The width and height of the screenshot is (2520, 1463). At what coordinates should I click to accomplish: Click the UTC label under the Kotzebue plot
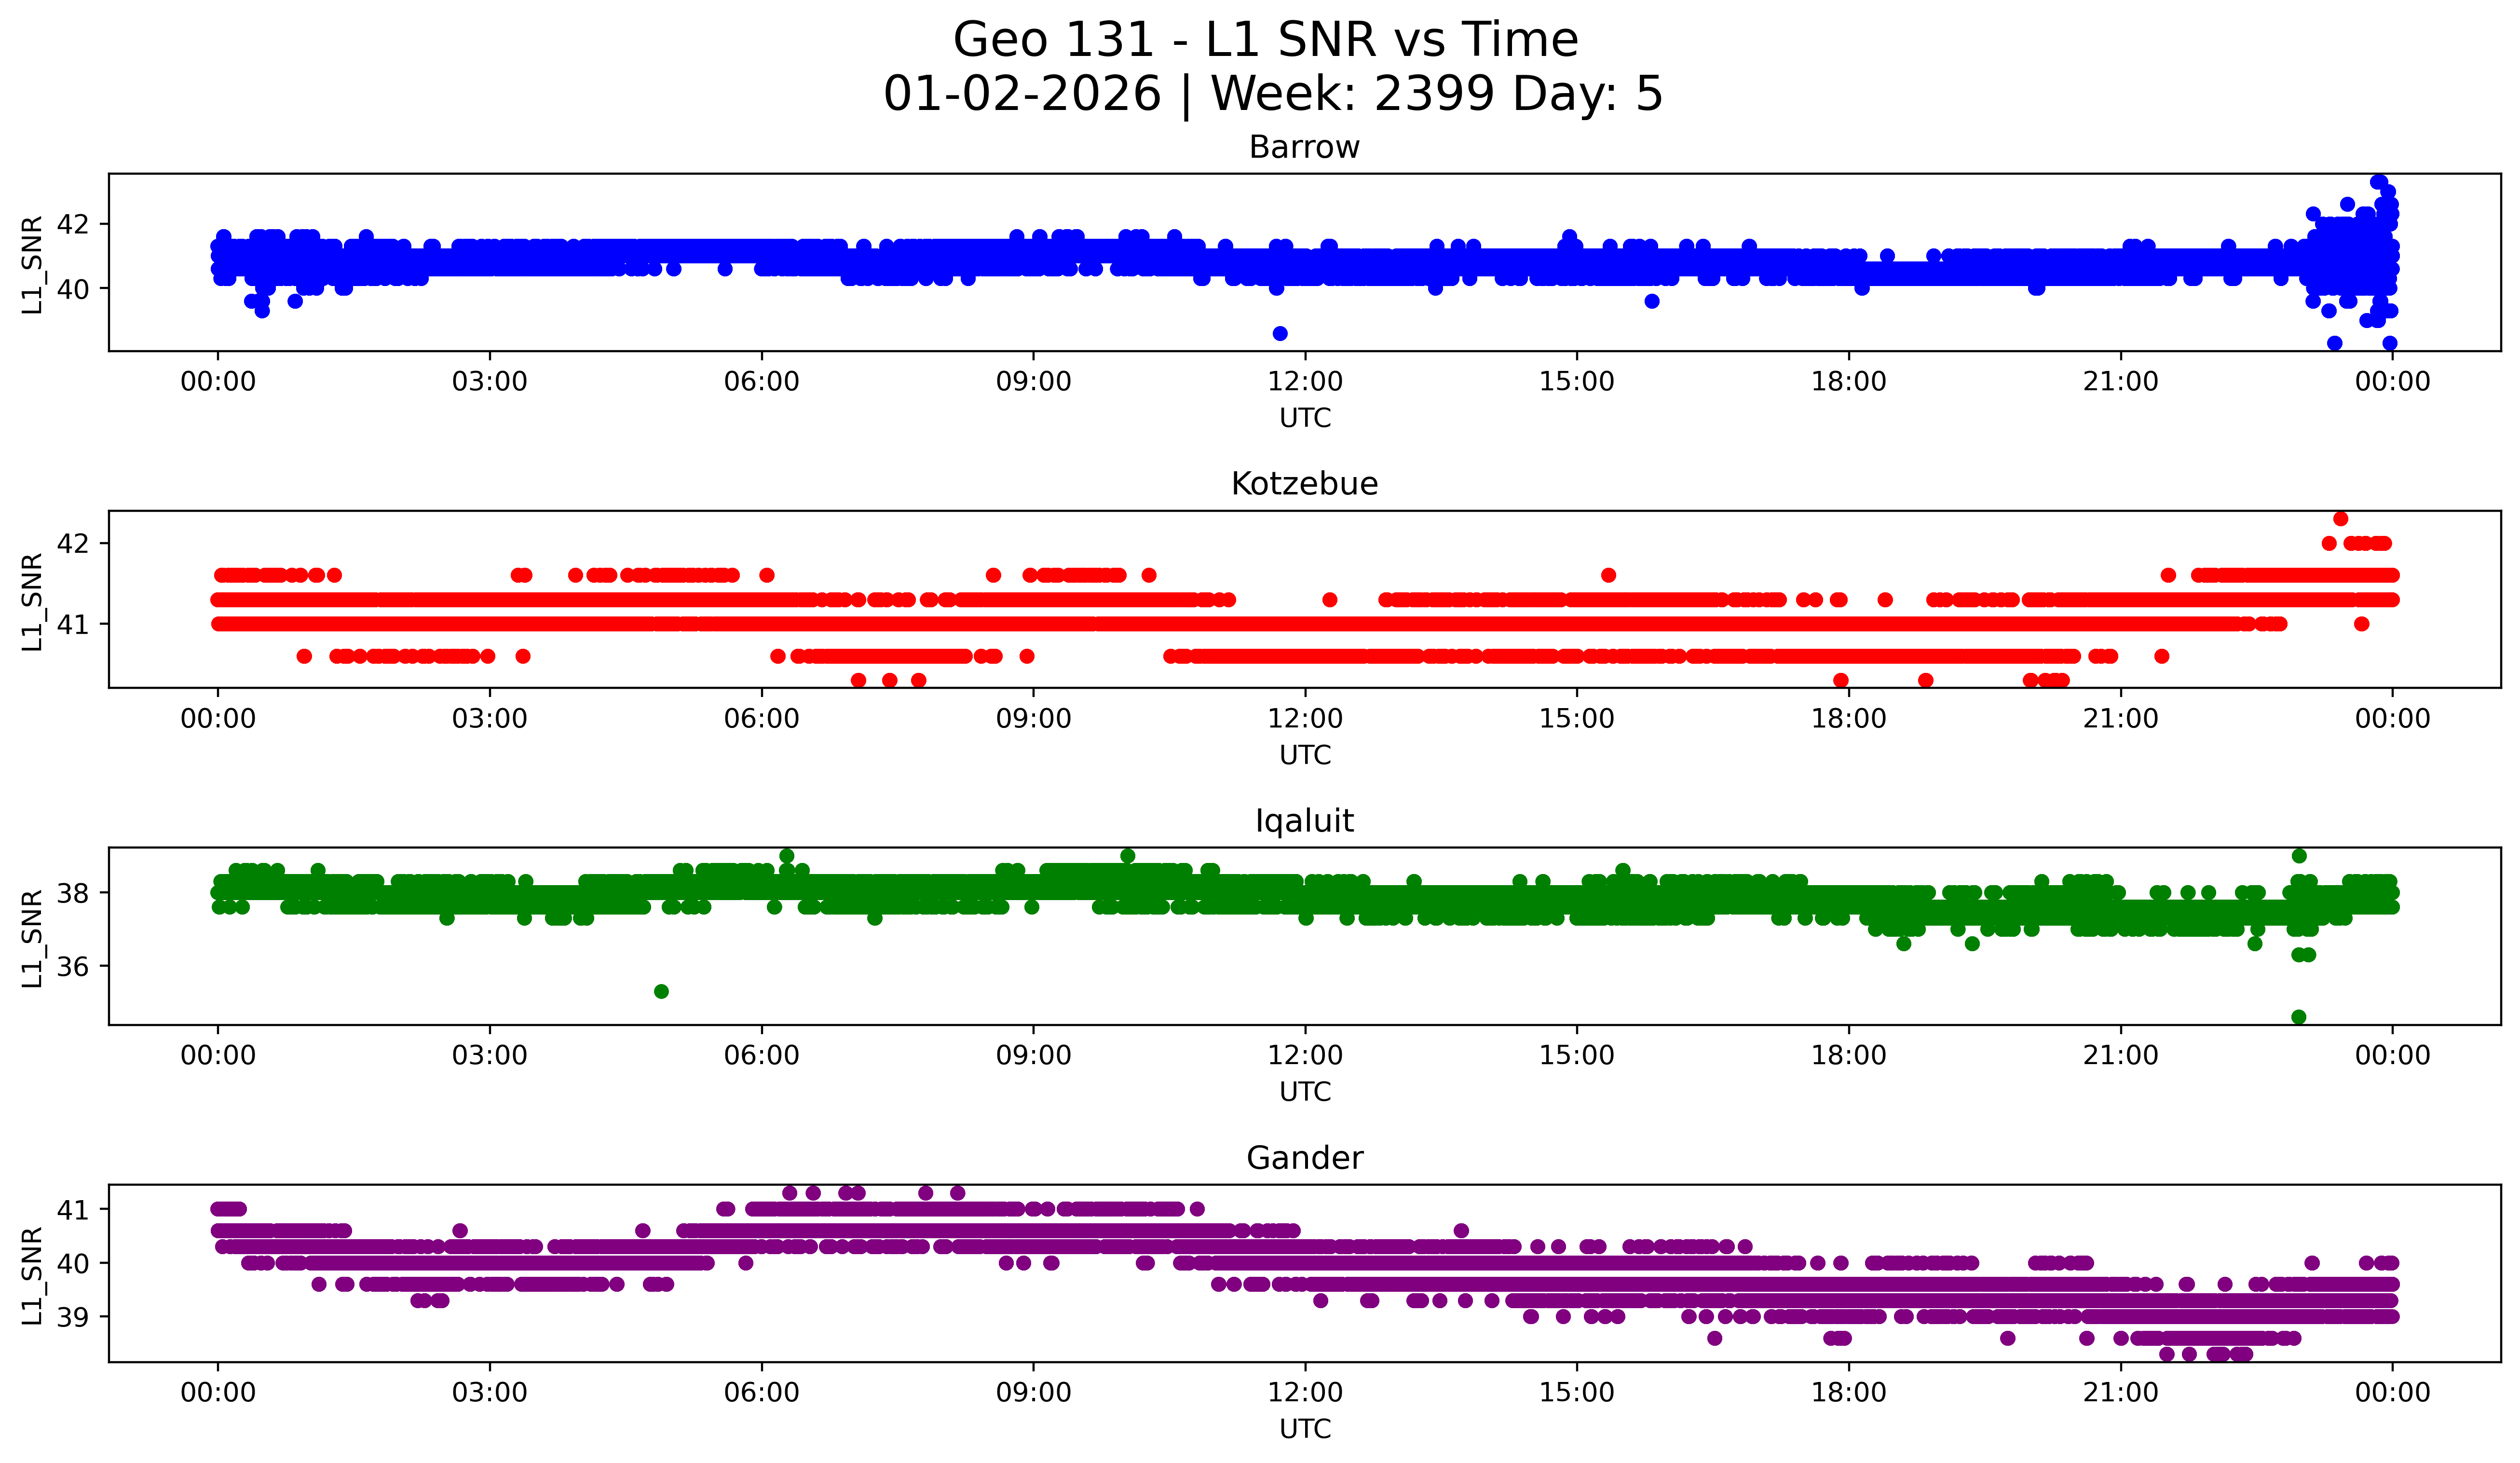[x=1305, y=755]
